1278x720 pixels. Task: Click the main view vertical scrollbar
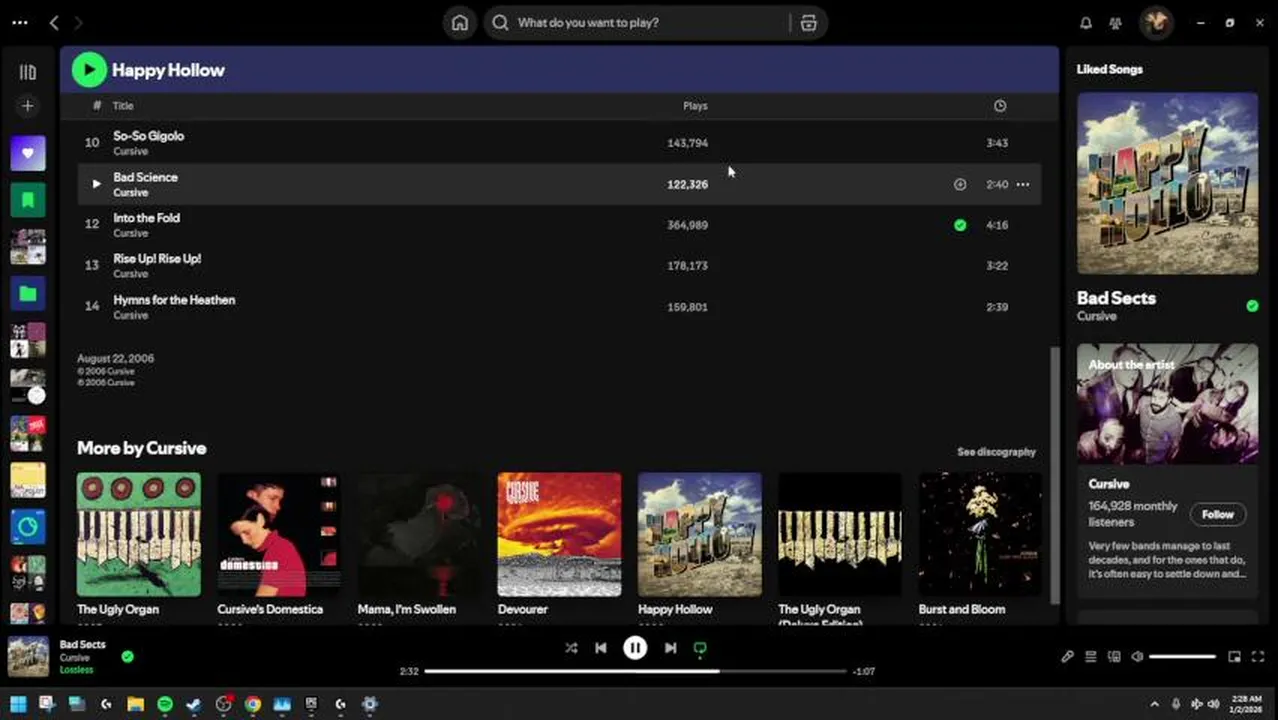pyautogui.click(x=1053, y=475)
